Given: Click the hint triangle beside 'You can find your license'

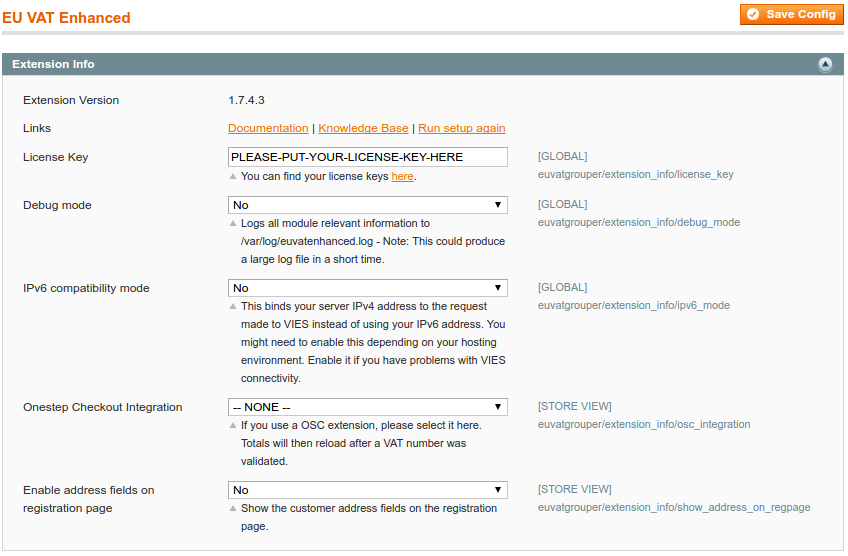Looking at the screenshot, I should (x=233, y=176).
